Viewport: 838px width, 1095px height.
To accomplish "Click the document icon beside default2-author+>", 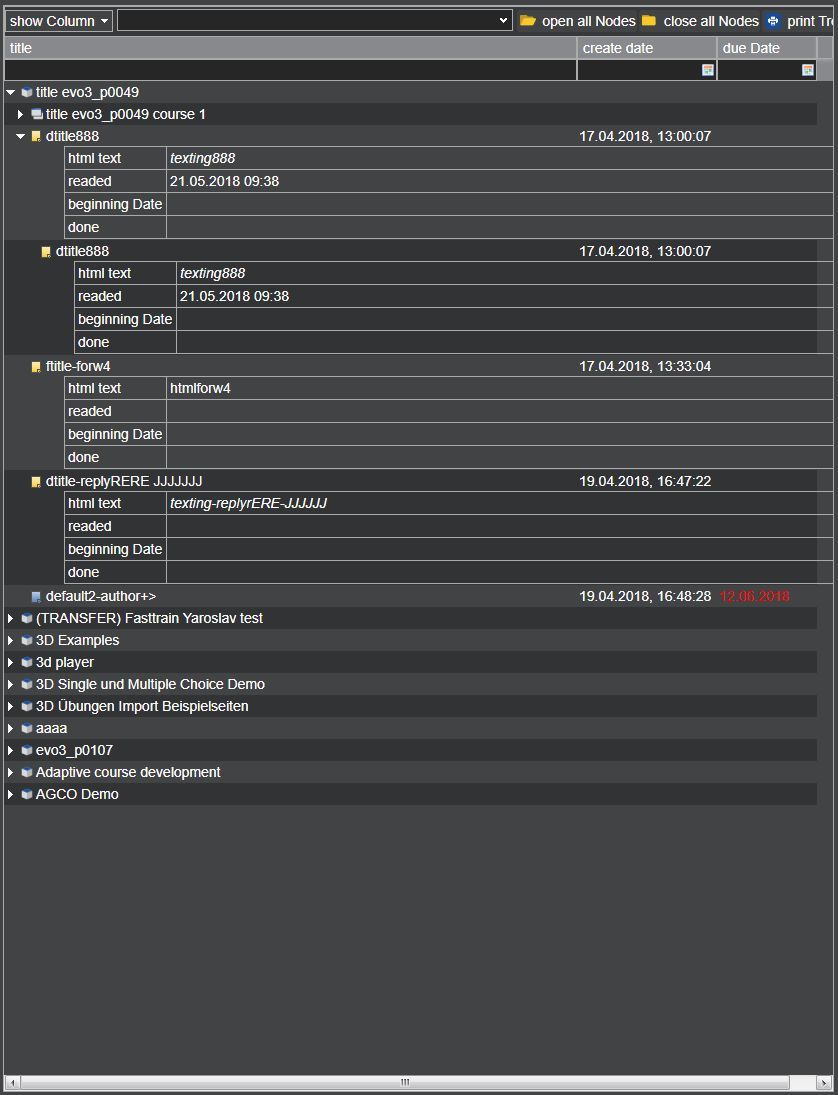I will (37, 597).
